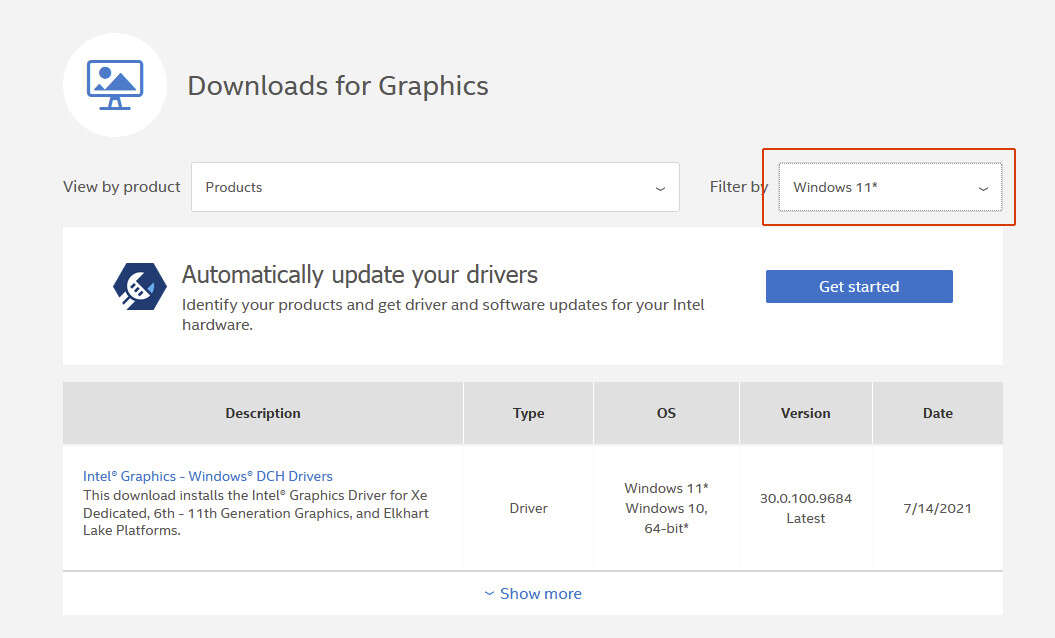Image resolution: width=1055 pixels, height=638 pixels.
Task: Click the Graphics monitor icon
Action: click(114, 85)
